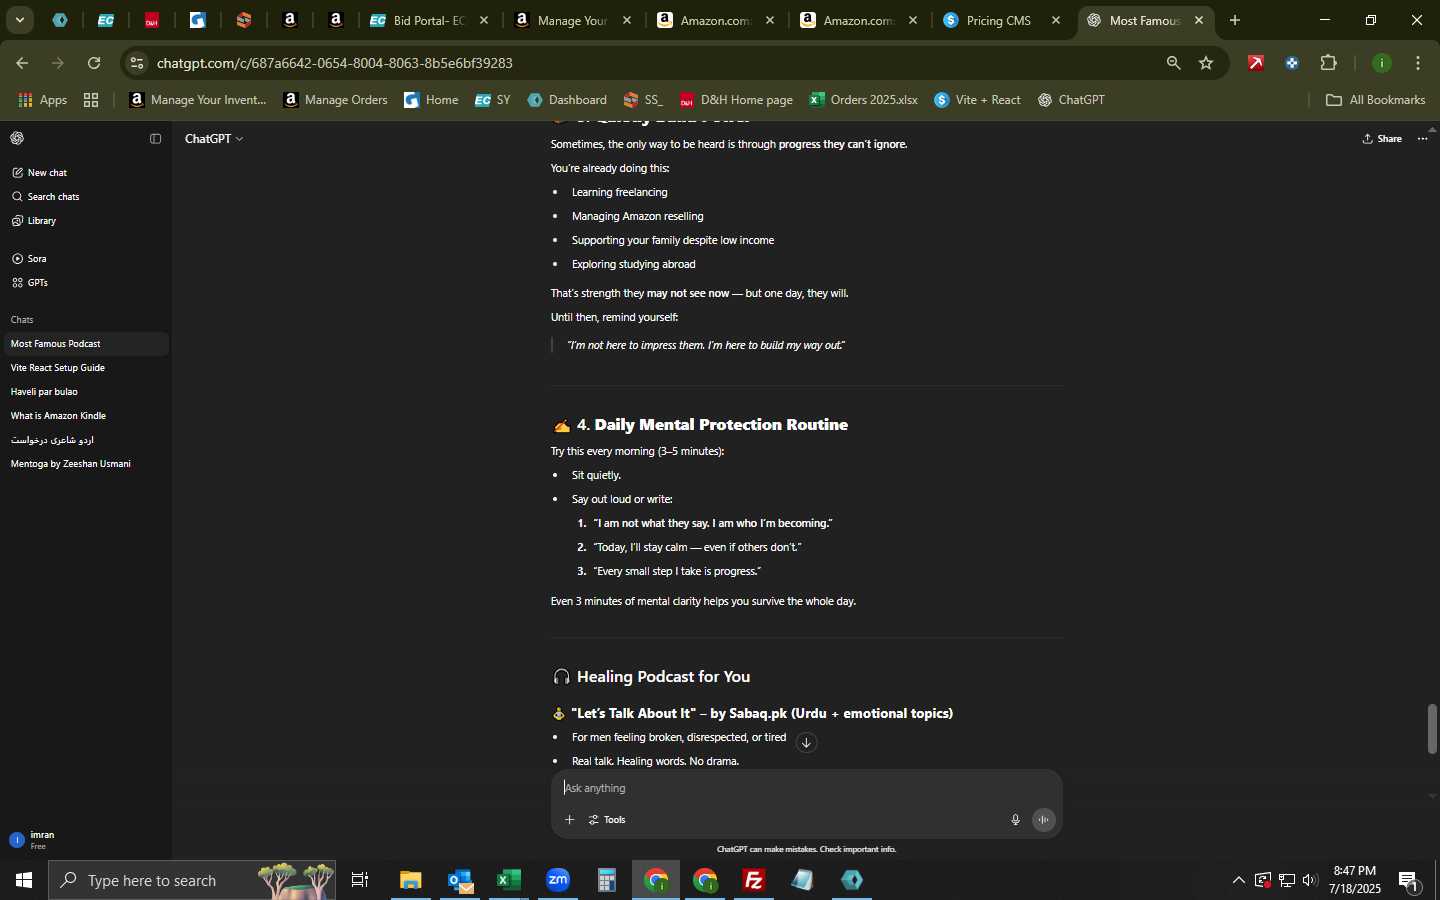This screenshot has width=1440, height=900.
Task: Open the Tools menu in composer
Action: tap(607, 820)
